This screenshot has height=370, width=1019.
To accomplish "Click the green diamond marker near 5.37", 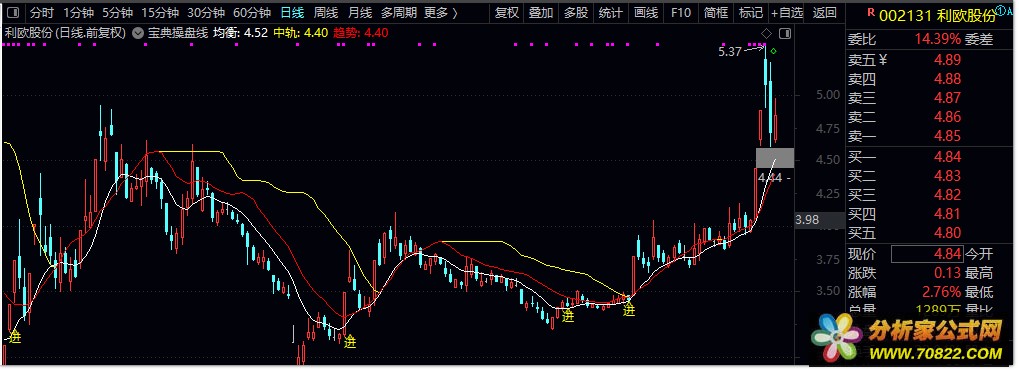I will [774, 51].
